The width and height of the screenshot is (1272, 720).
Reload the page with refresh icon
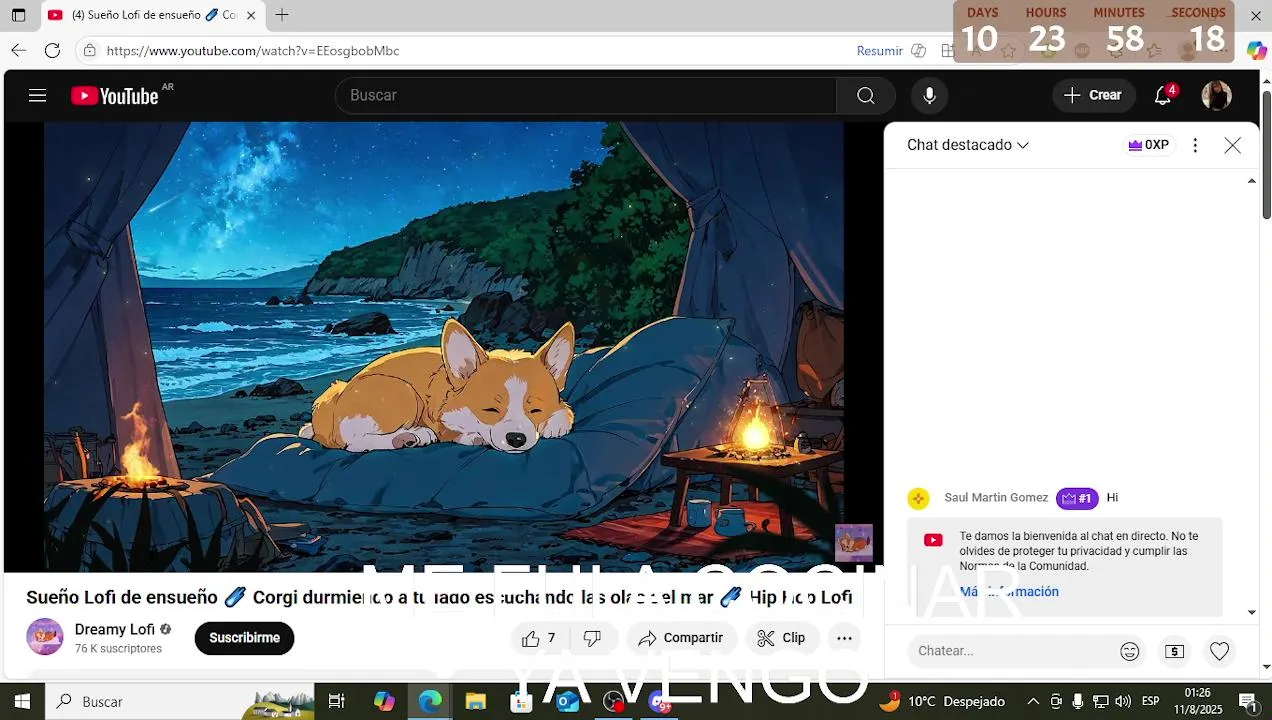click(53, 51)
